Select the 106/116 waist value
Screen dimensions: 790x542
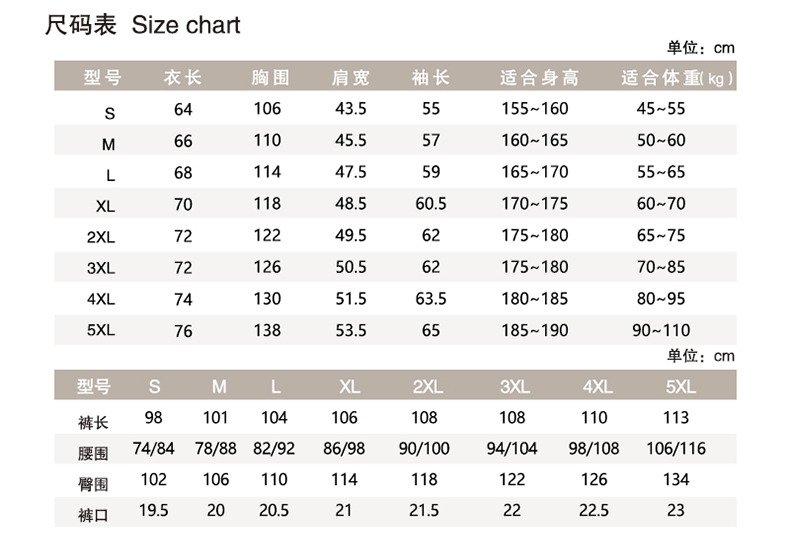pyautogui.click(x=676, y=448)
